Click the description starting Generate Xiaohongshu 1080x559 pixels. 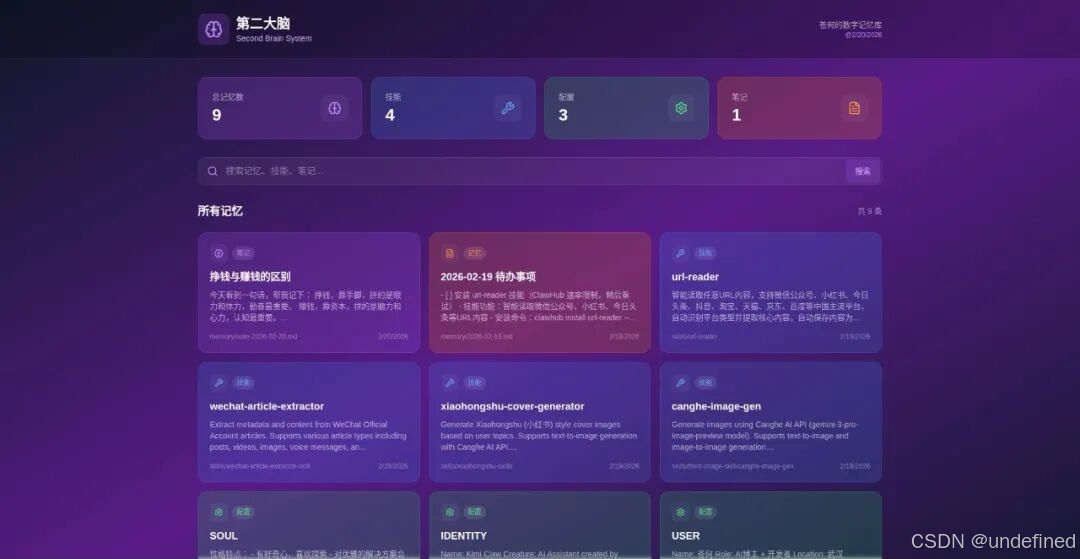tap(539, 436)
